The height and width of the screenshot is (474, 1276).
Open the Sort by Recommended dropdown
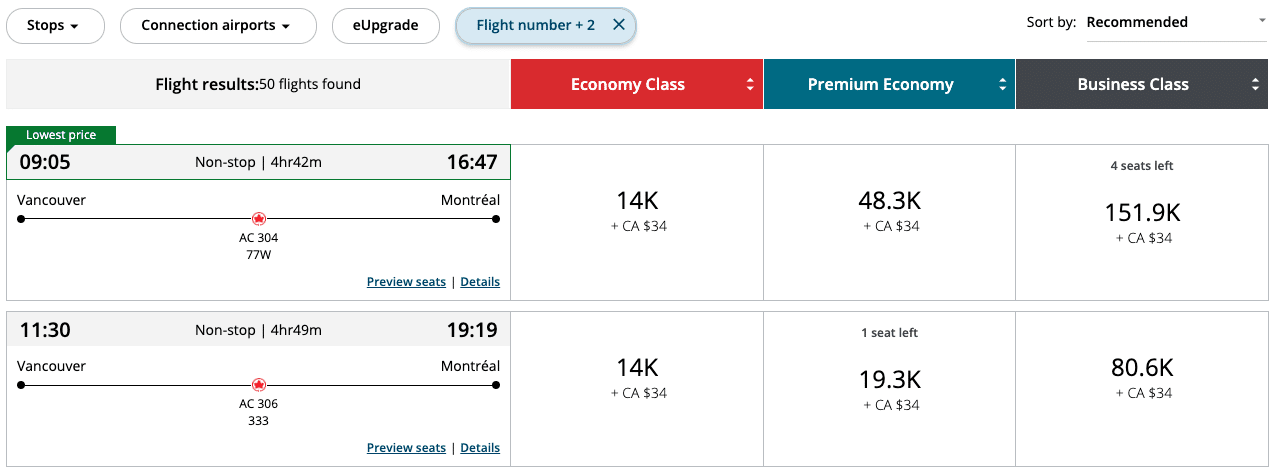(1175, 23)
